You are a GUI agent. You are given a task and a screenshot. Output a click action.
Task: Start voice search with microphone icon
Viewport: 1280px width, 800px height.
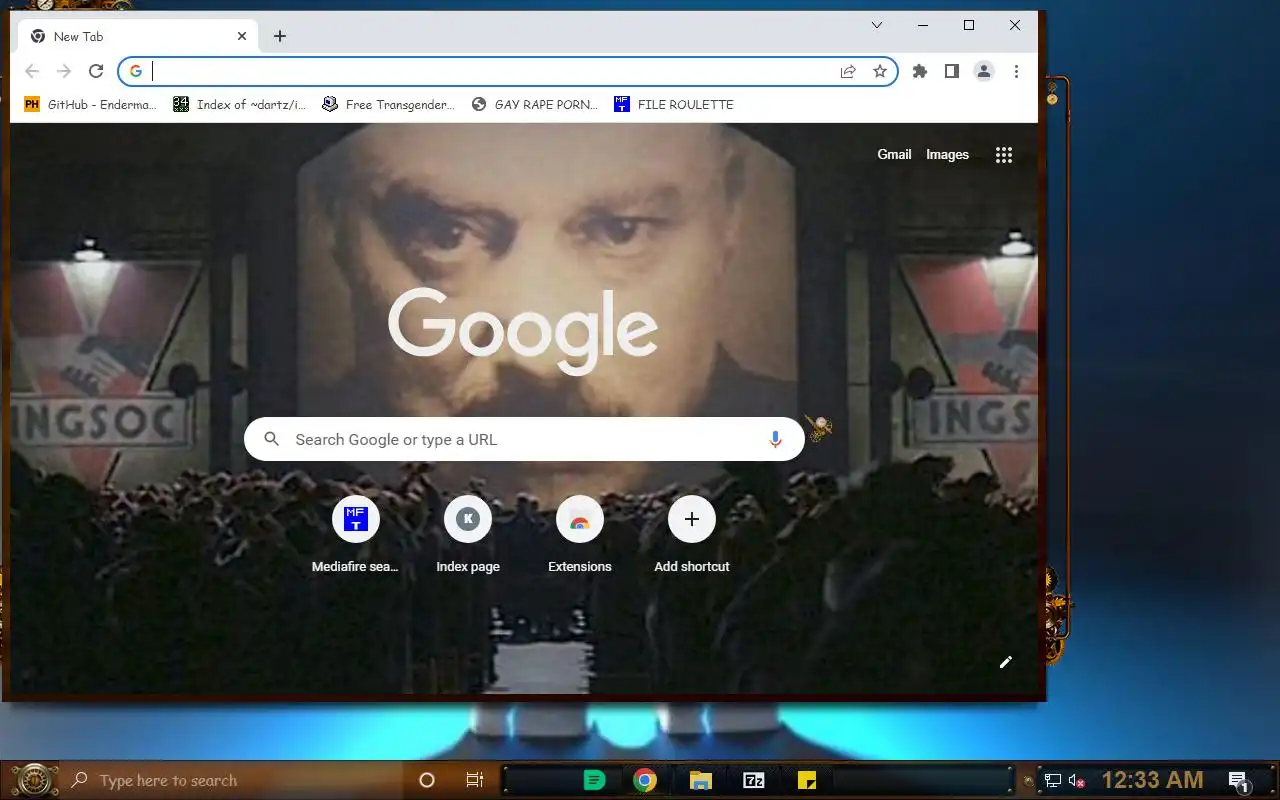[x=775, y=439]
